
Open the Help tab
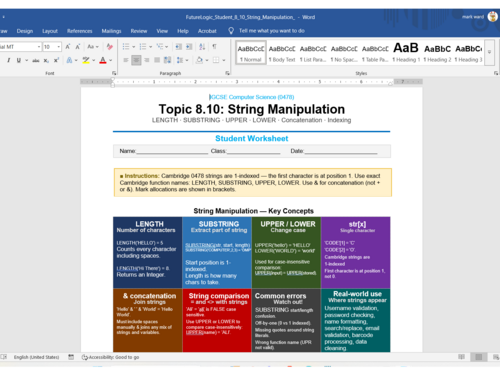pos(183,31)
